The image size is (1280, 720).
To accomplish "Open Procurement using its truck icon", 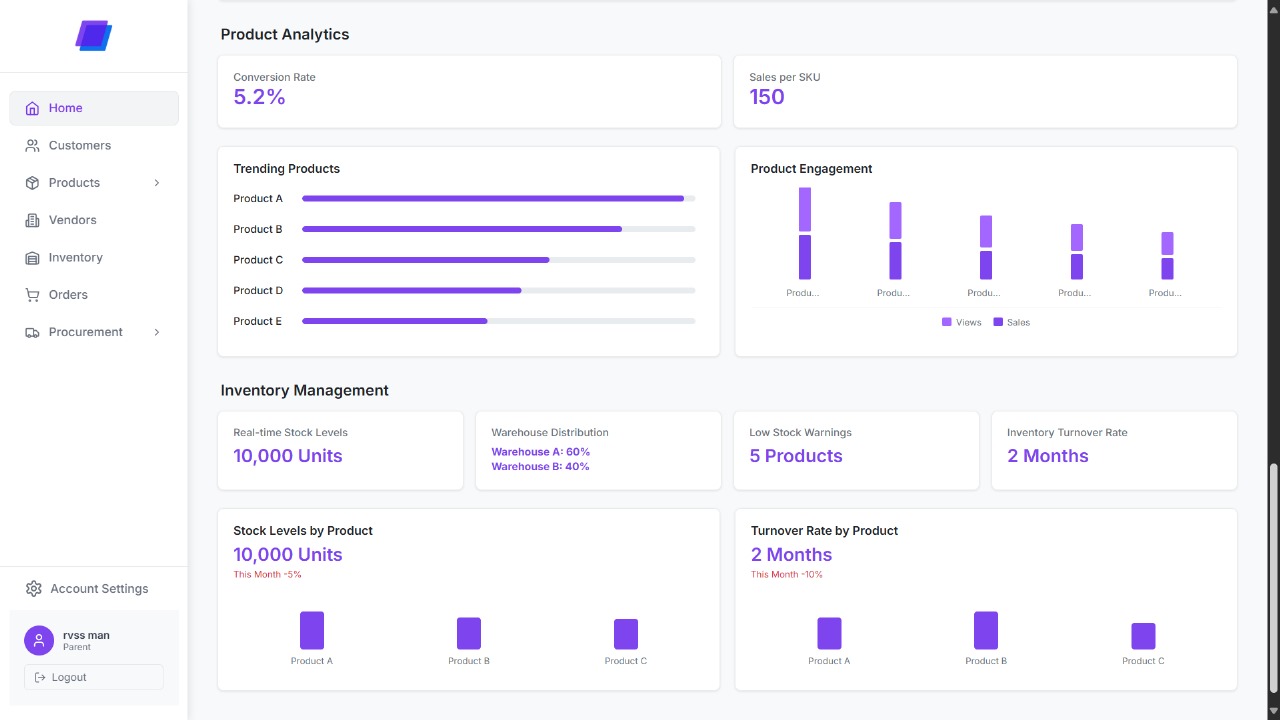I will (32, 331).
